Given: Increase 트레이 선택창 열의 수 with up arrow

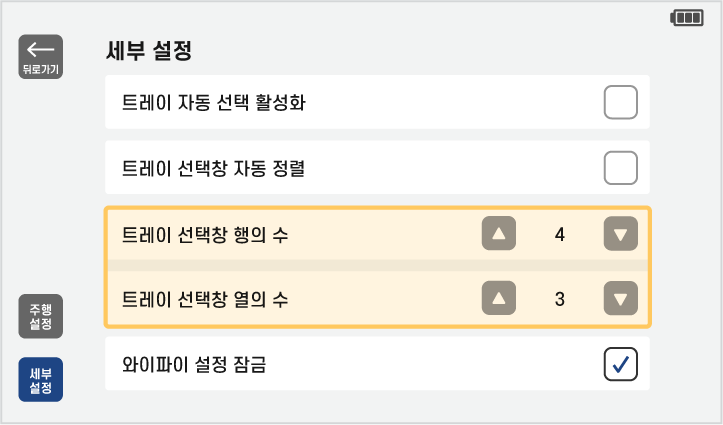Looking at the screenshot, I should [x=499, y=298].
